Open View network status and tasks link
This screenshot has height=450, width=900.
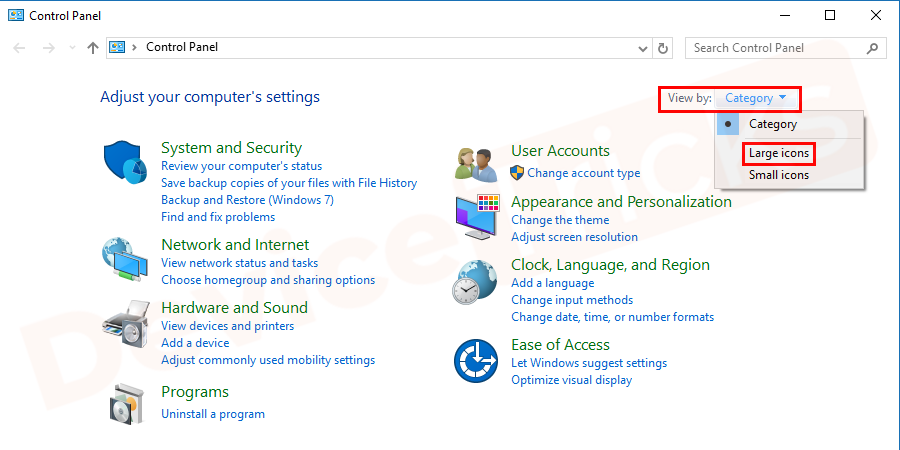(x=239, y=263)
